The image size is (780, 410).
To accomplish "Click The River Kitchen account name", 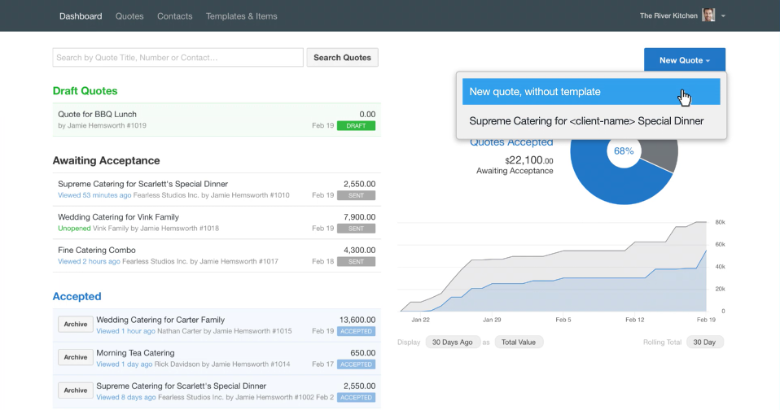I will [669, 16].
